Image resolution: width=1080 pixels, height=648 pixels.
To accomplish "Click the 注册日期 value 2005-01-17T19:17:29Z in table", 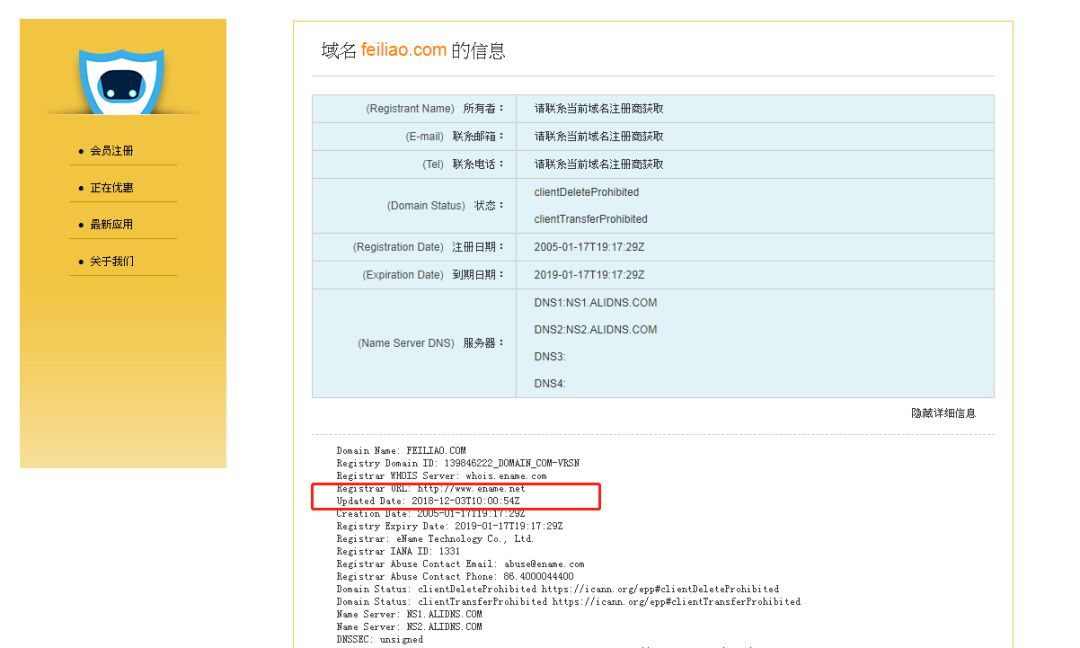I will click(589, 247).
